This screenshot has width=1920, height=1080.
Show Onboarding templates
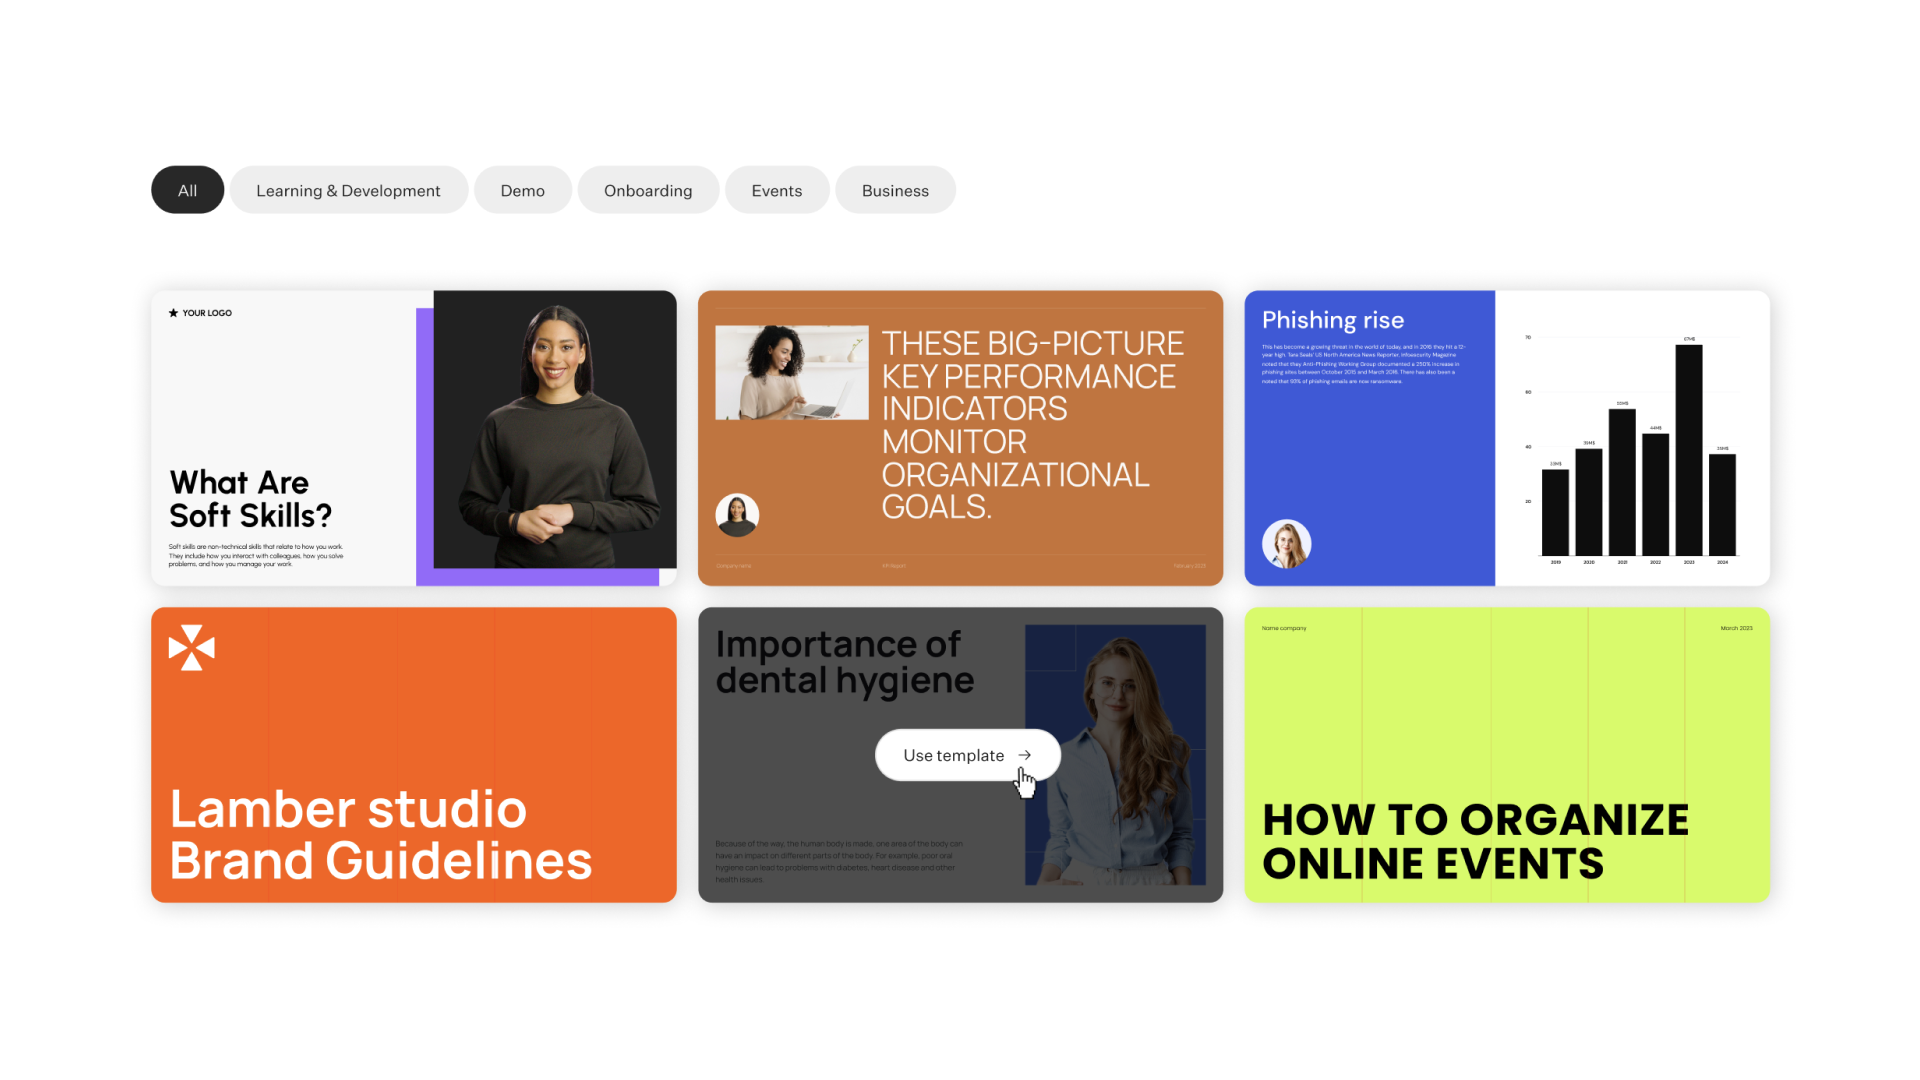648,190
